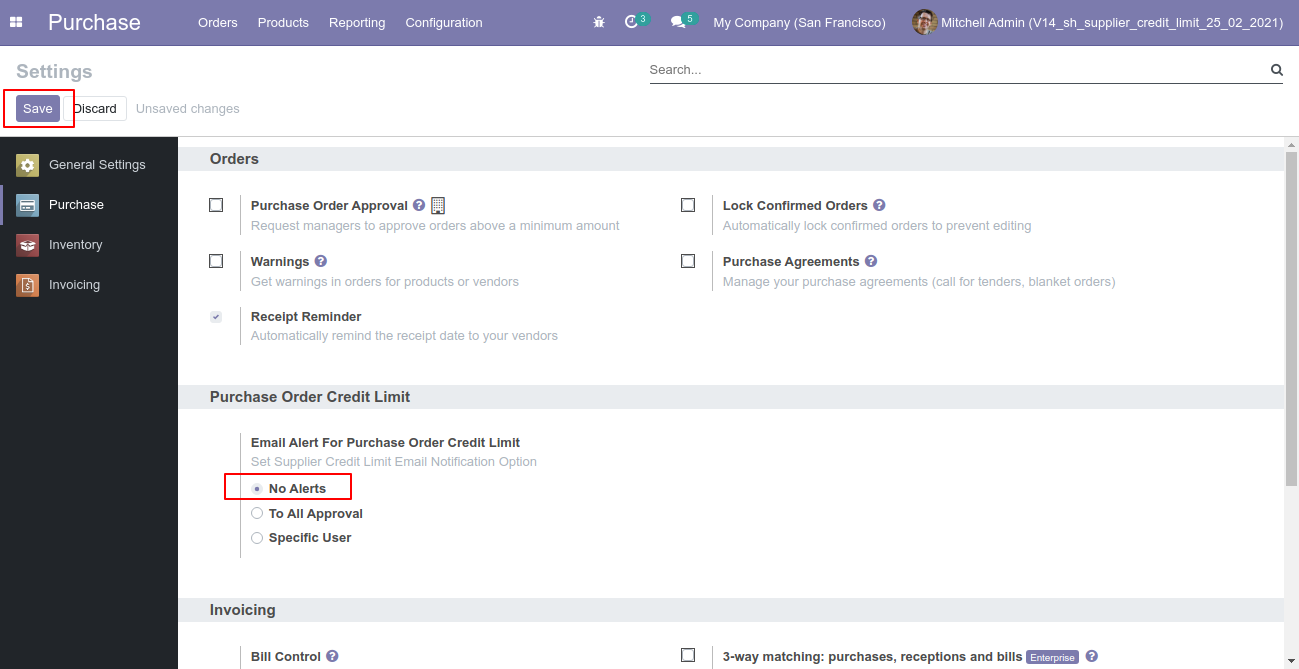Click Email Alert For Purchase Order Credit Limit label
1299x669 pixels.
385,442
